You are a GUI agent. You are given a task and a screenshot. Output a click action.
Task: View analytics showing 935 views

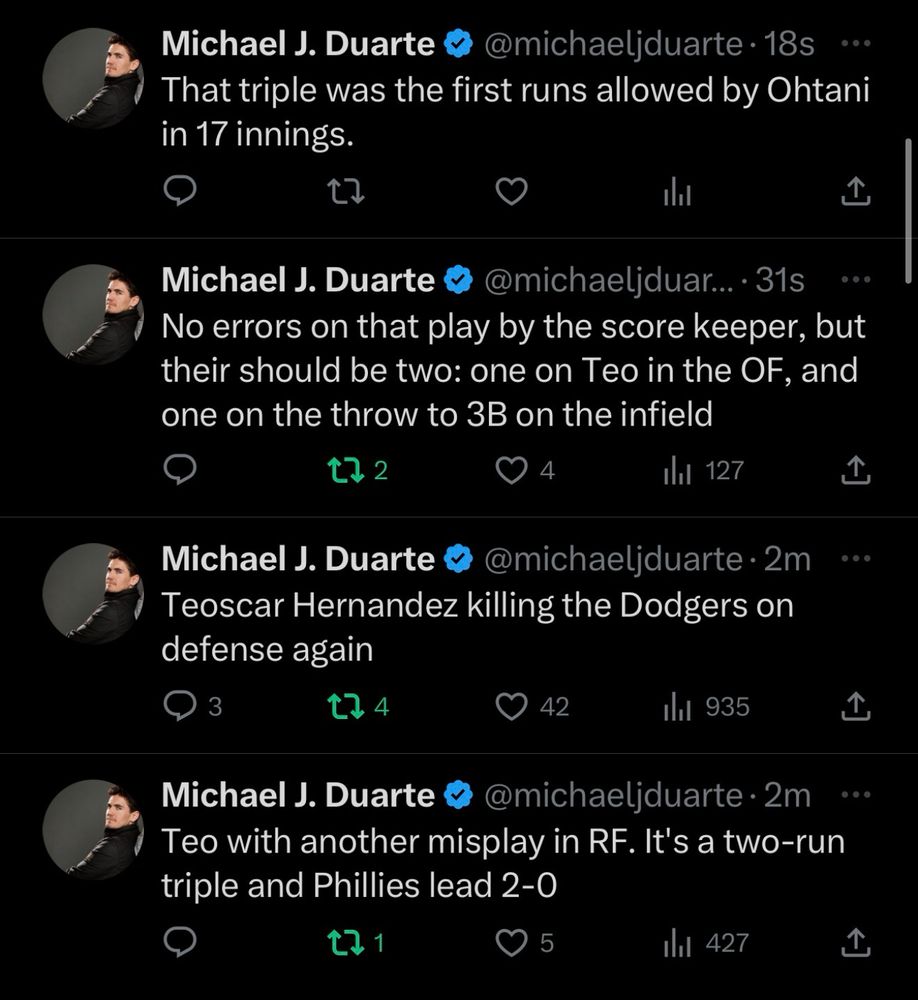point(706,706)
